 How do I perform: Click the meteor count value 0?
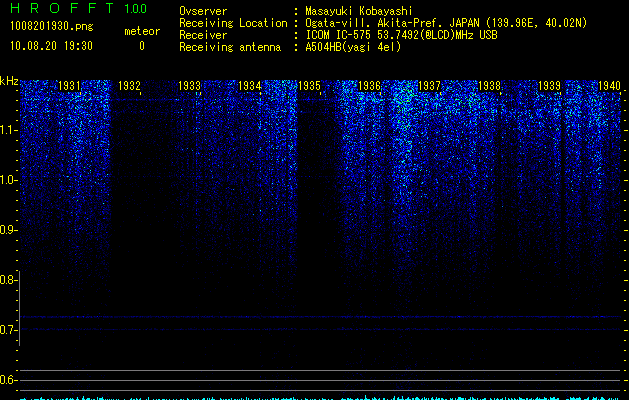click(x=142, y=46)
